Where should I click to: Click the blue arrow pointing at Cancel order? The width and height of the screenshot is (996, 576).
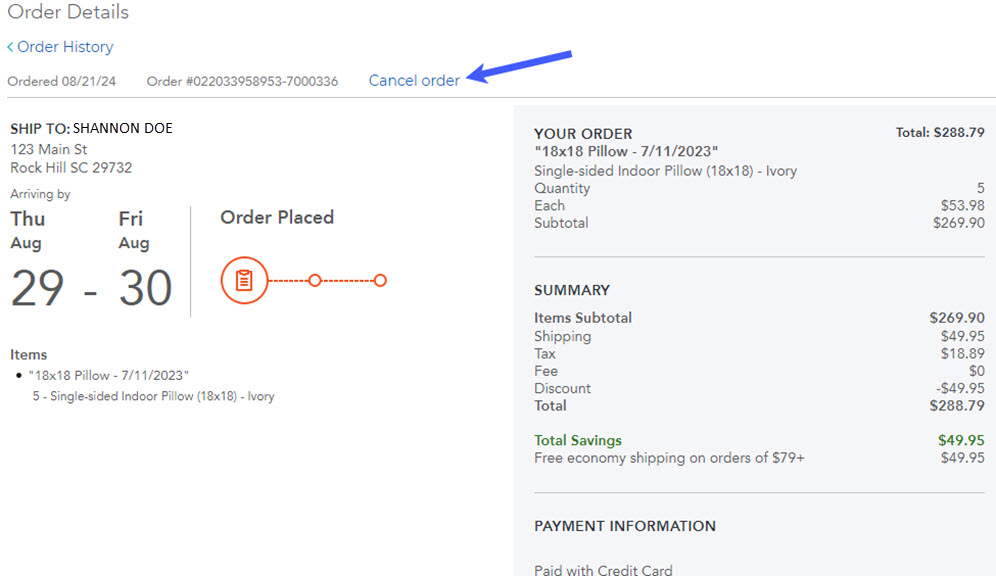pos(520,65)
